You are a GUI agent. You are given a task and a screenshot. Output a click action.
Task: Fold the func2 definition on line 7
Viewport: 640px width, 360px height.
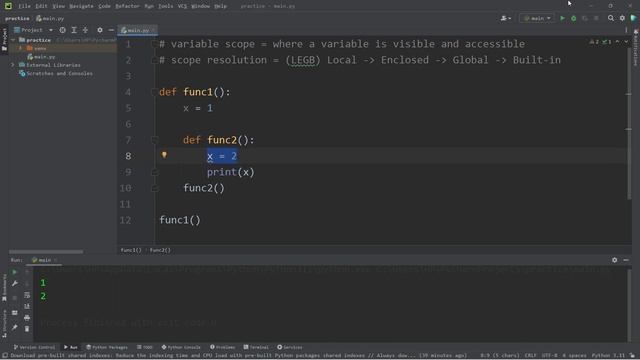155,140
